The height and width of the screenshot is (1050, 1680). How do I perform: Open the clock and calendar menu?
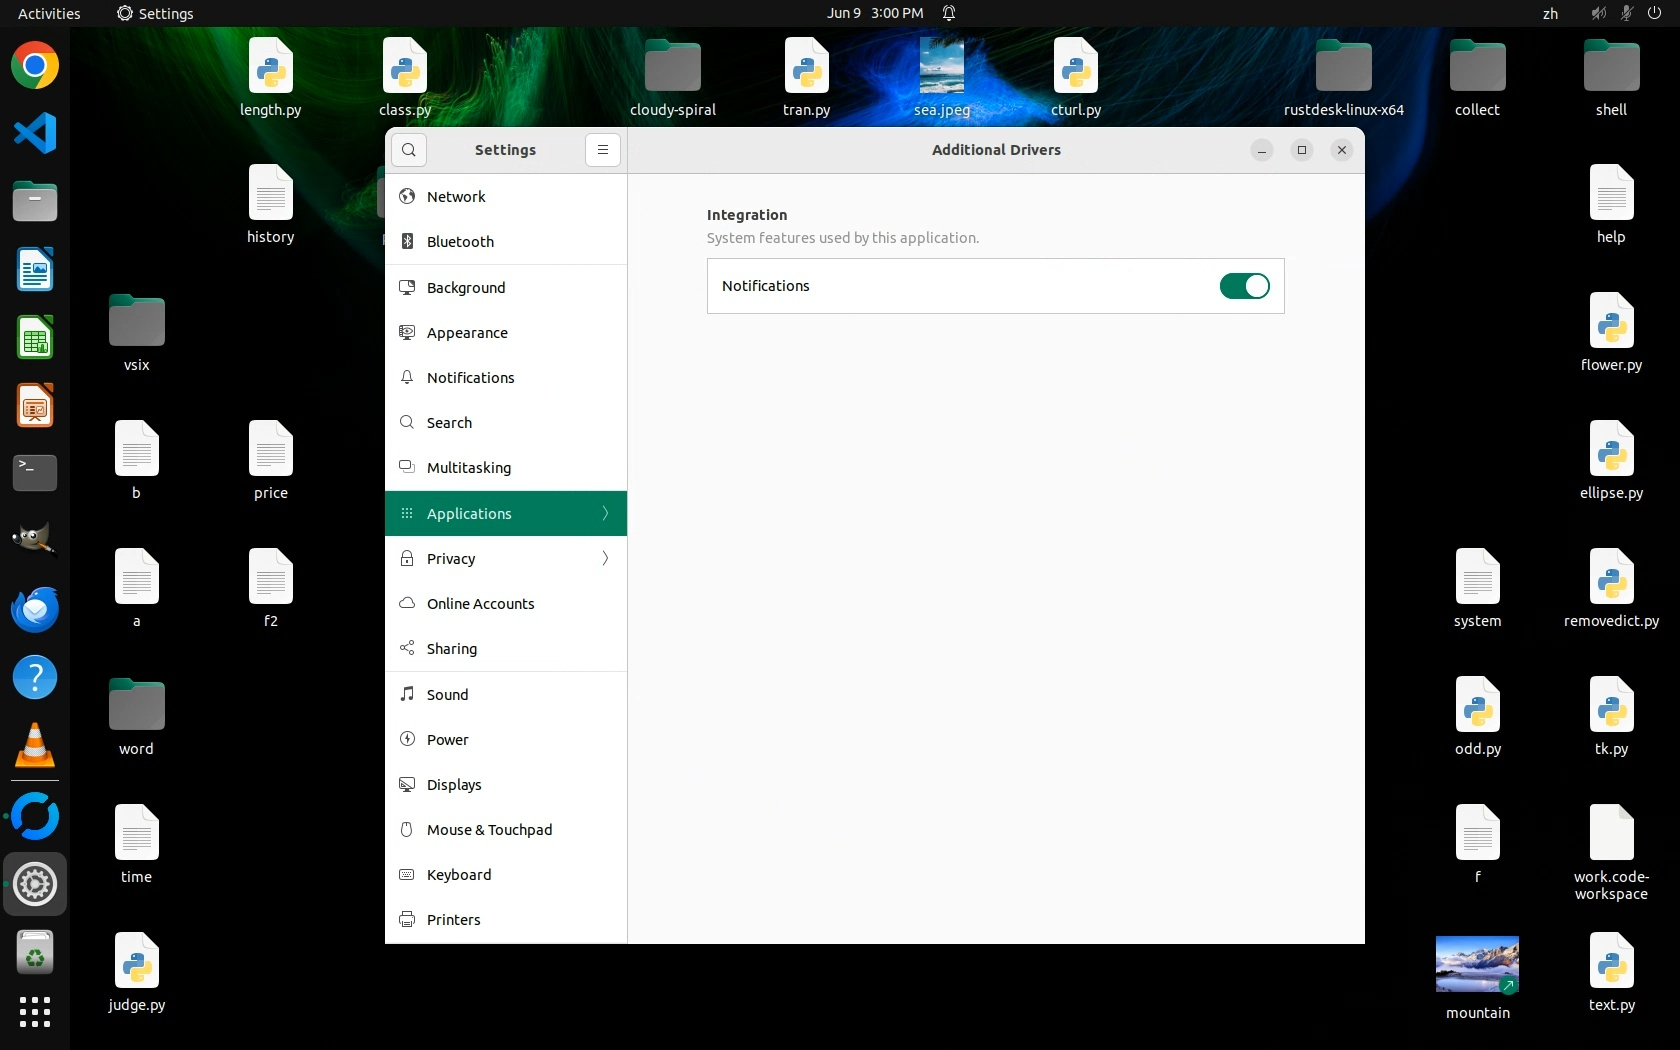click(875, 13)
